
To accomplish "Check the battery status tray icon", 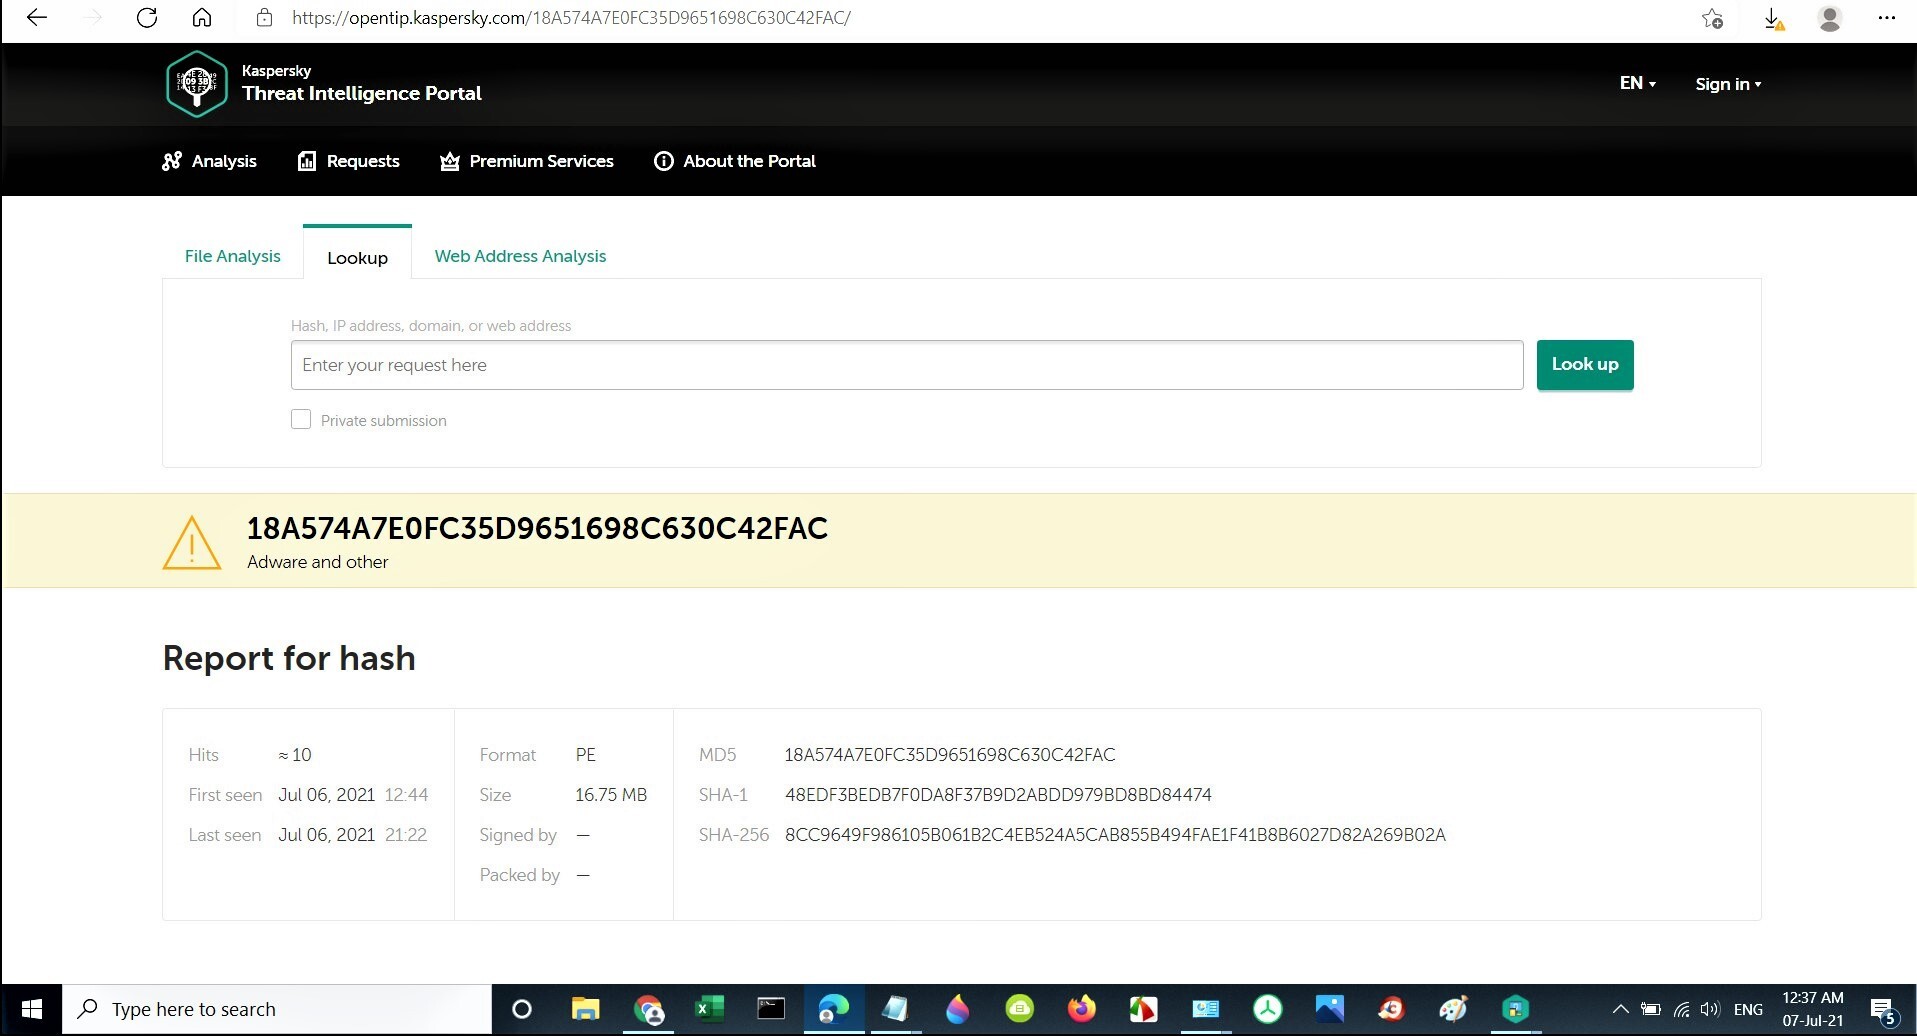I will click(1651, 1010).
